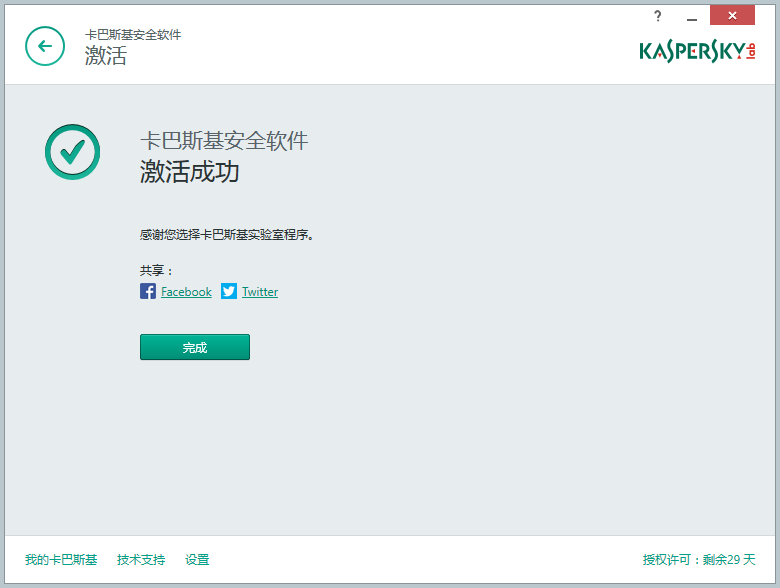This screenshot has width=780, height=588.
Task: Click the Facebook logo icon
Action: pyautogui.click(x=148, y=291)
